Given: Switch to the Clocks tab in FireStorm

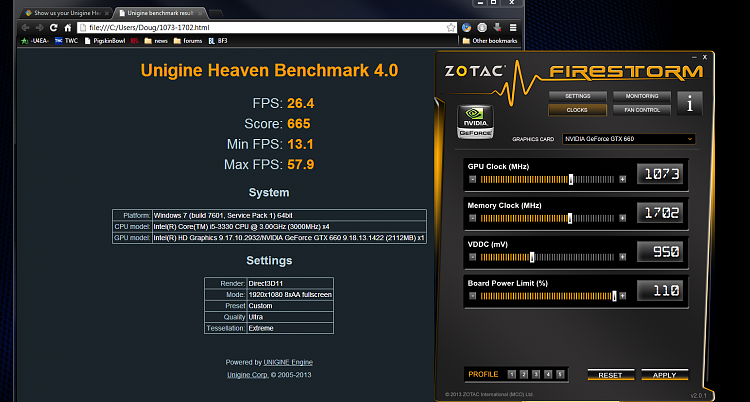Looking at the screenshot, I should [577, 110].
